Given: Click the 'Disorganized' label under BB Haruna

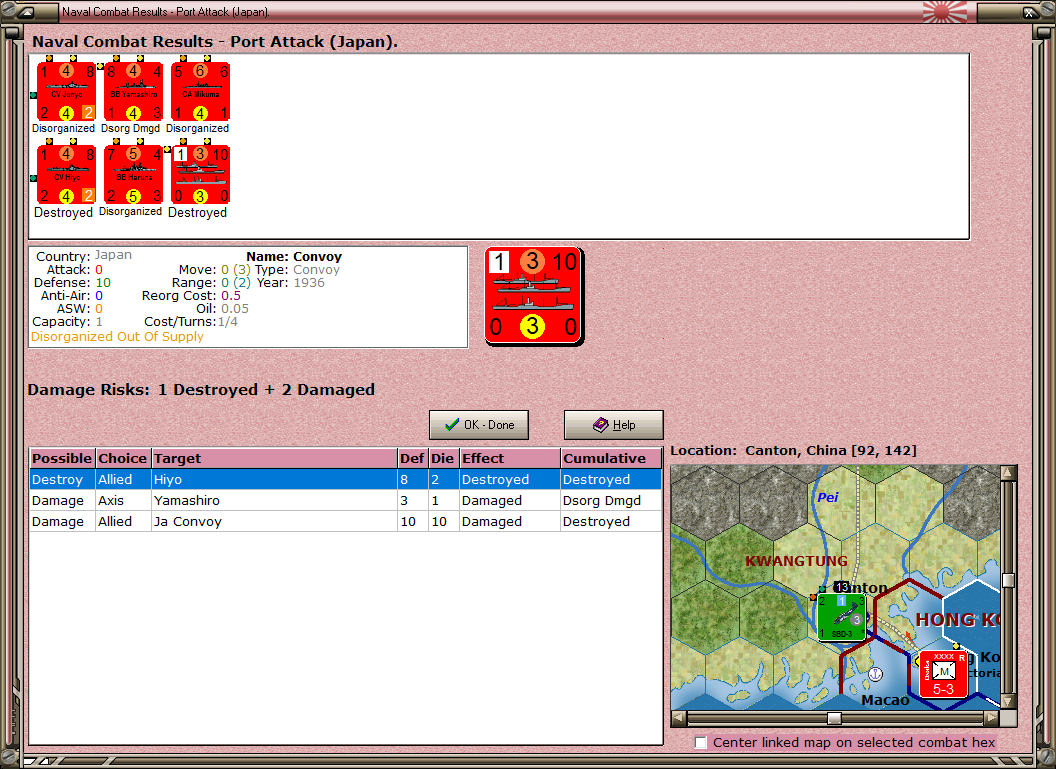Looking at the screenshot, I should coord(131,211).
